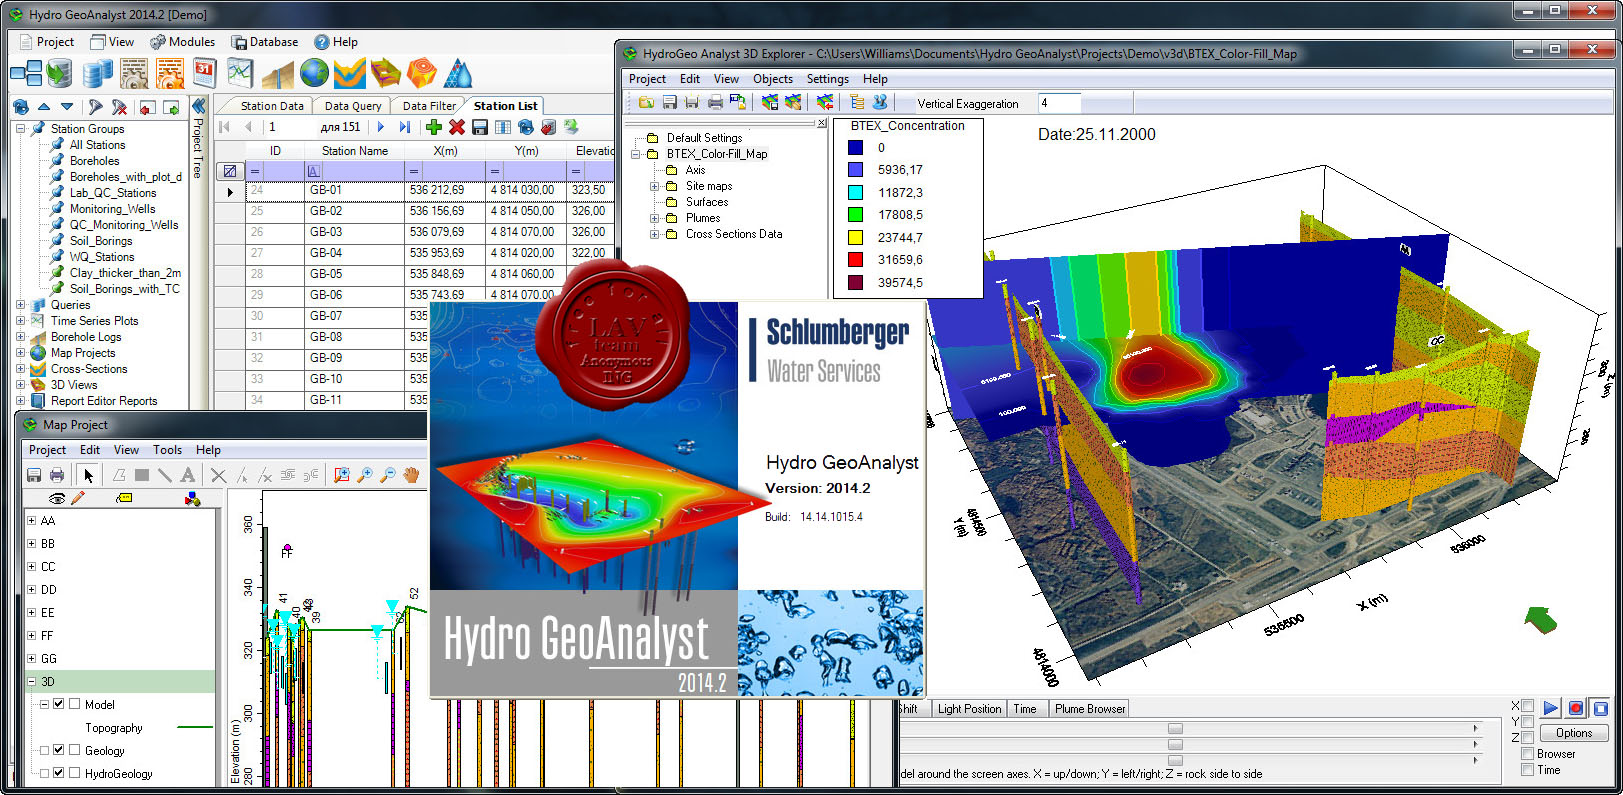Click the green plus add-record icon
The width and height of the screenshot is (1623, 795).
pyautogui.click(x=433, y=127)
